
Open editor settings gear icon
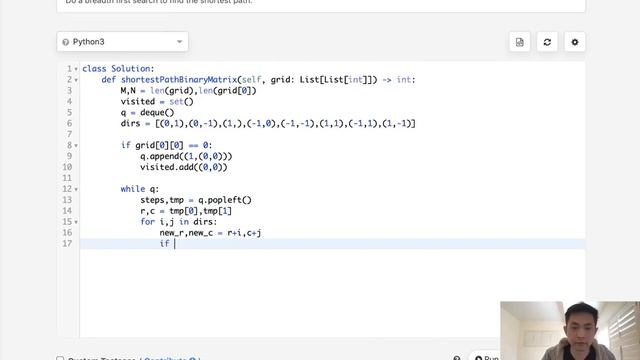[575, 42]
